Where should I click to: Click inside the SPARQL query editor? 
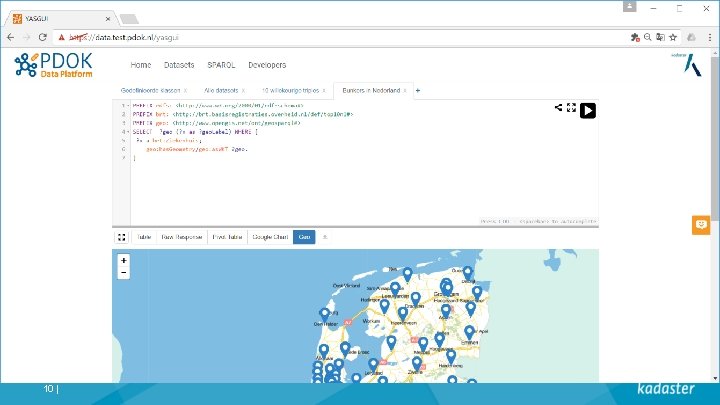[365, 163]
